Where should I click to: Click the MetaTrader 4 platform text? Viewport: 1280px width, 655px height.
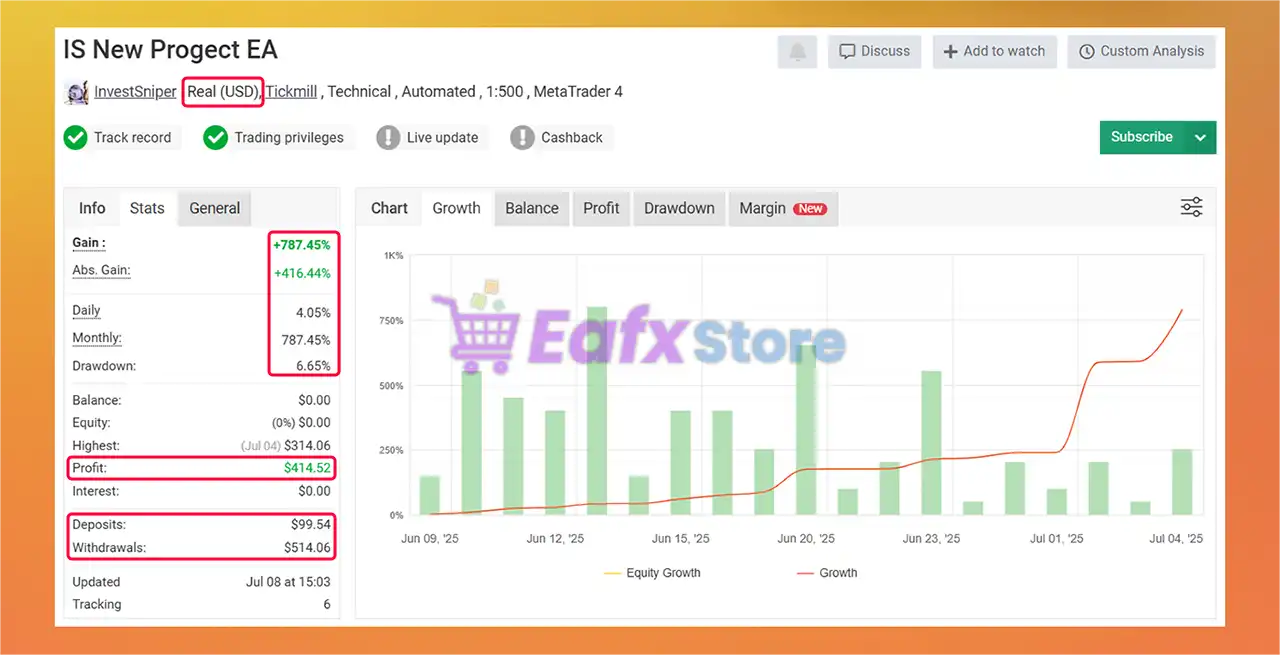coord(578,92)
